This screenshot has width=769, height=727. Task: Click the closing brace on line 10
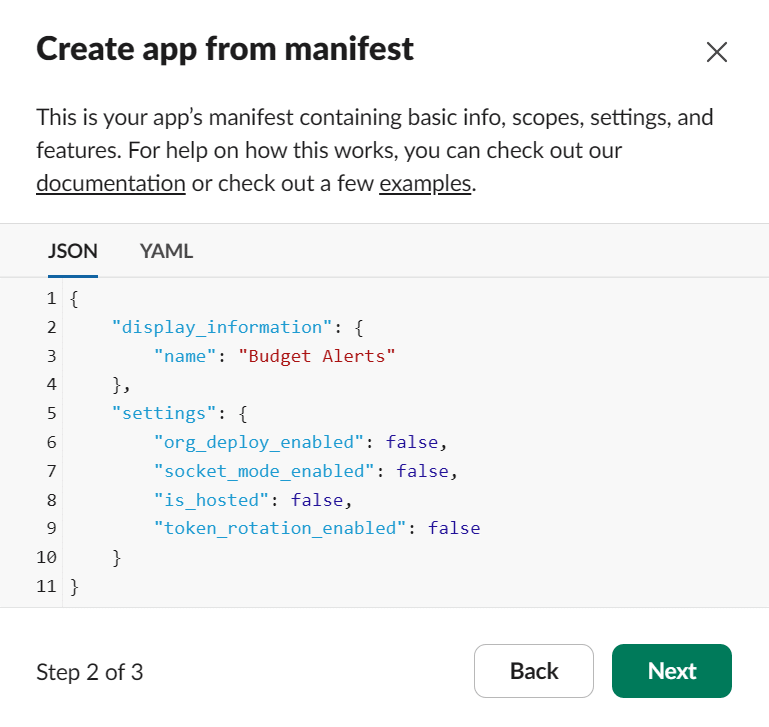pyautogui.click(x=117, y=558)
